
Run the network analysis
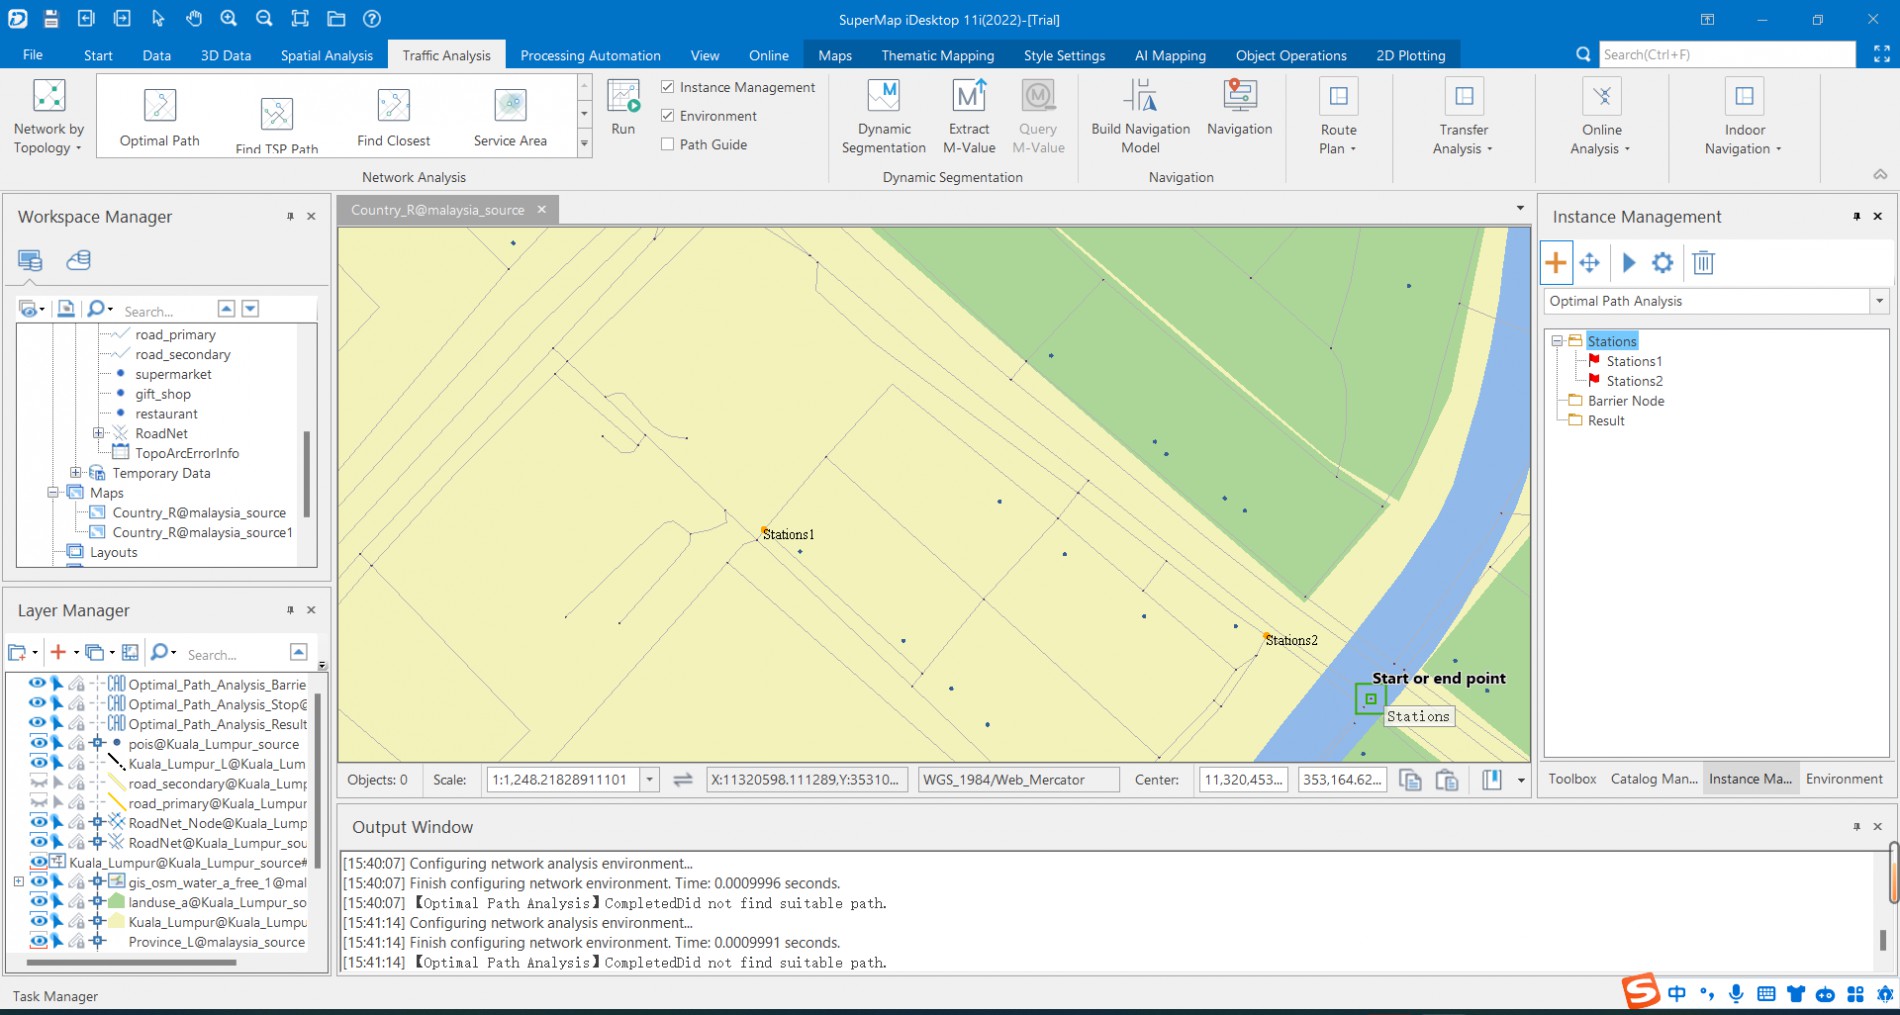[x=623, y=108]
